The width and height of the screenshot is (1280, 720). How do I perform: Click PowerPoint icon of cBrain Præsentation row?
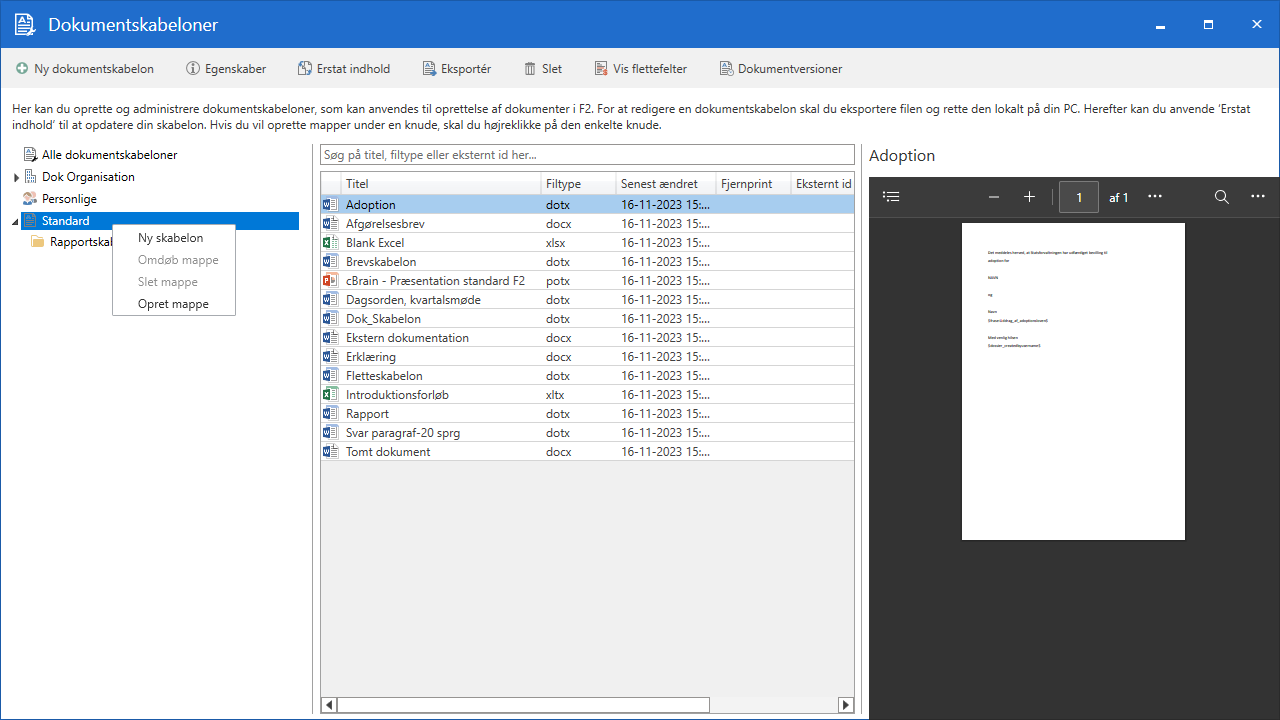point(331,281)
